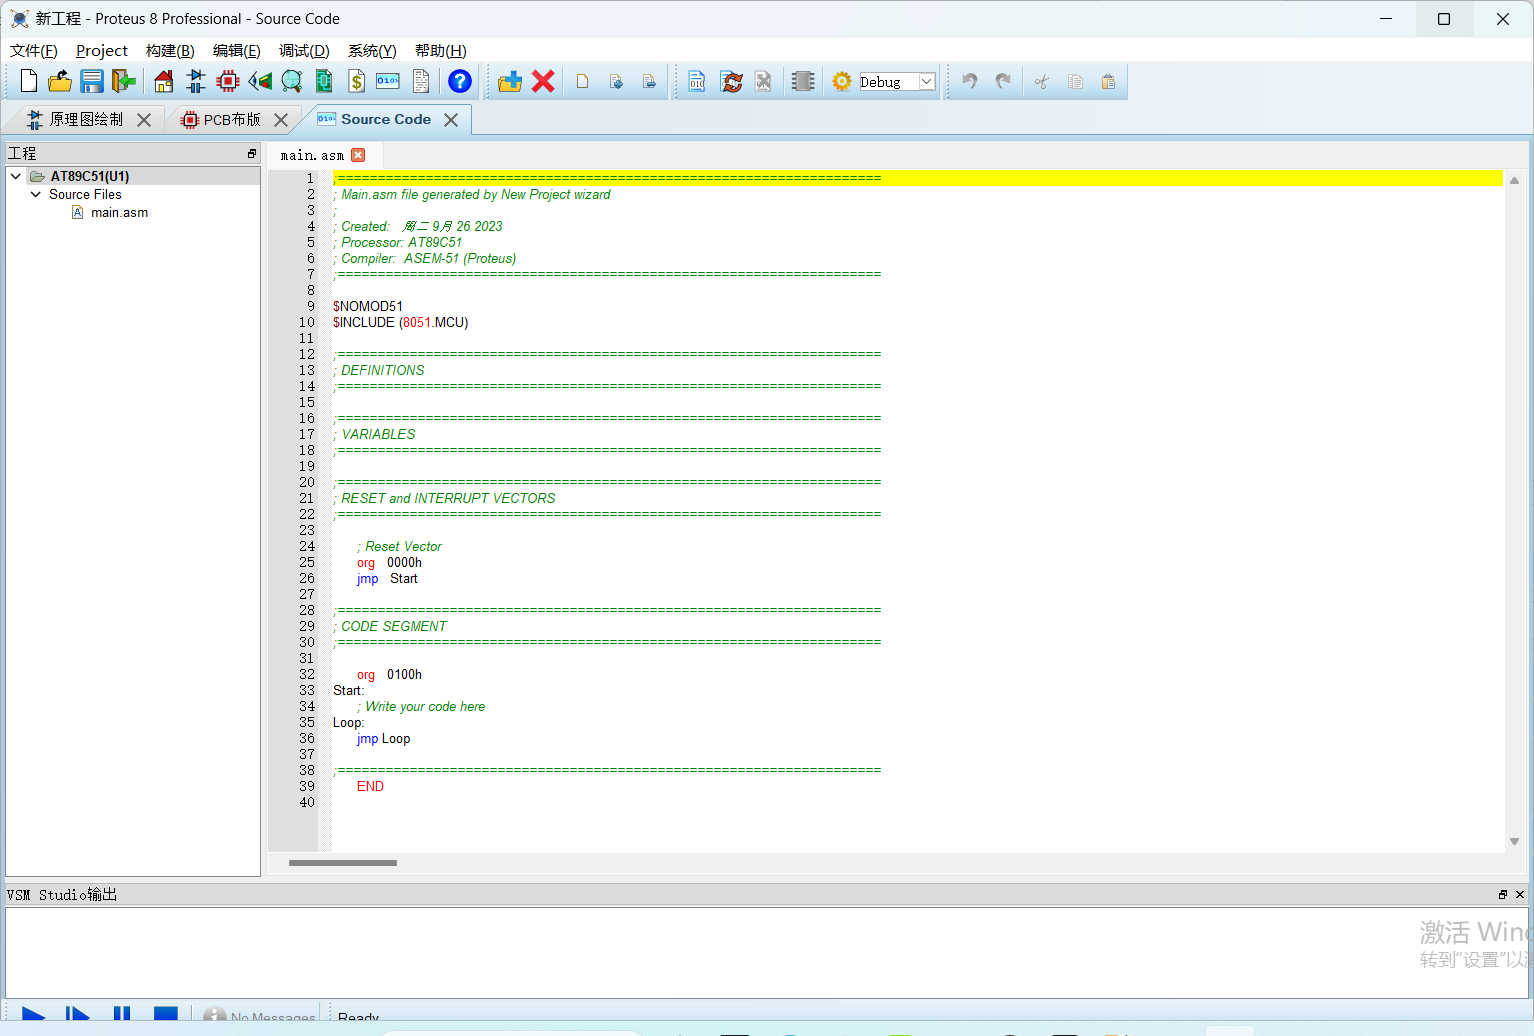Screen dimensions: 1534x1036
Task: Open the 调试(D) menu
Action: (304, 50)
